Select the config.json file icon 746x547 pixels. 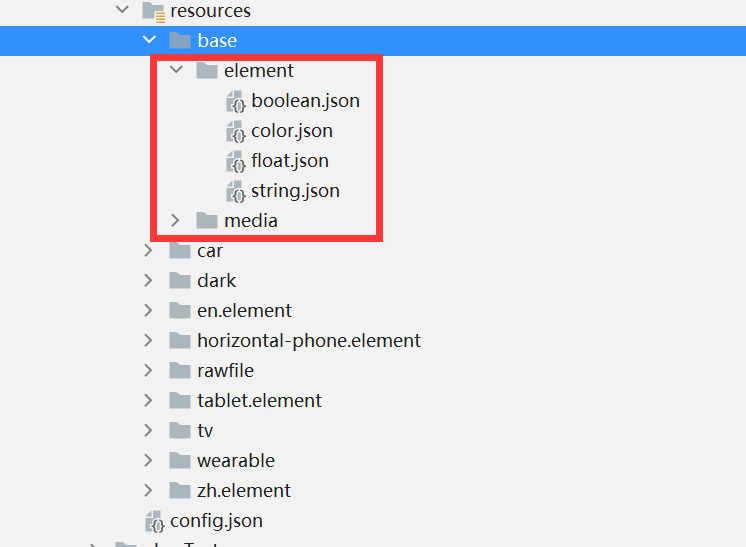pyautogui.click(x=155, y=521)
